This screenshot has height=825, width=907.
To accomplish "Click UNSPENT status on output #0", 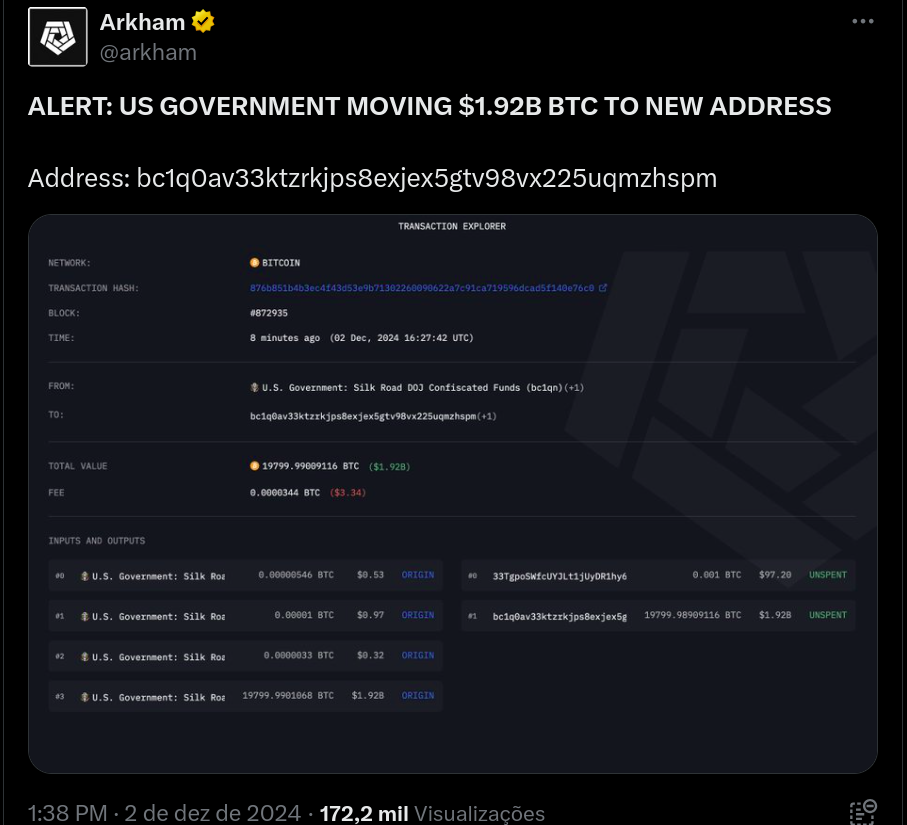I will pyautogui.click(x=828, y=574).
